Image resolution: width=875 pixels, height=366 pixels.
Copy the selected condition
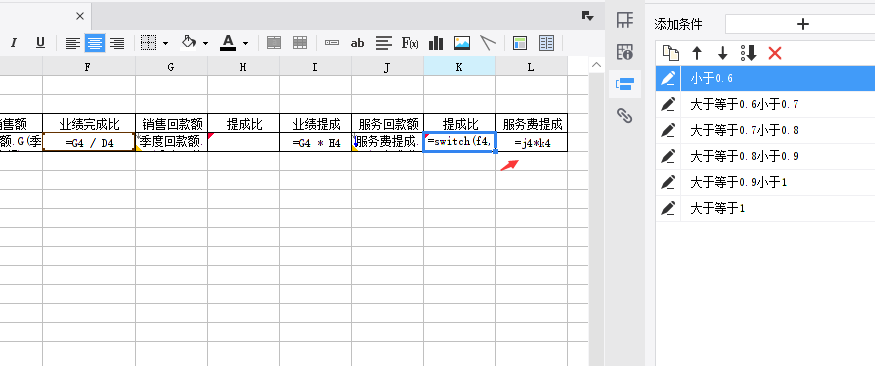[671, 53]
